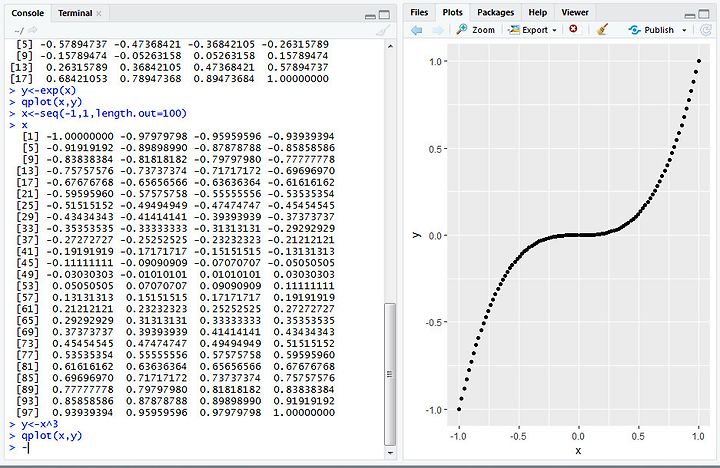Go to previous plot arrow
Screen dimensions: 720x468
pyautogui.click(x=417, y=30)
